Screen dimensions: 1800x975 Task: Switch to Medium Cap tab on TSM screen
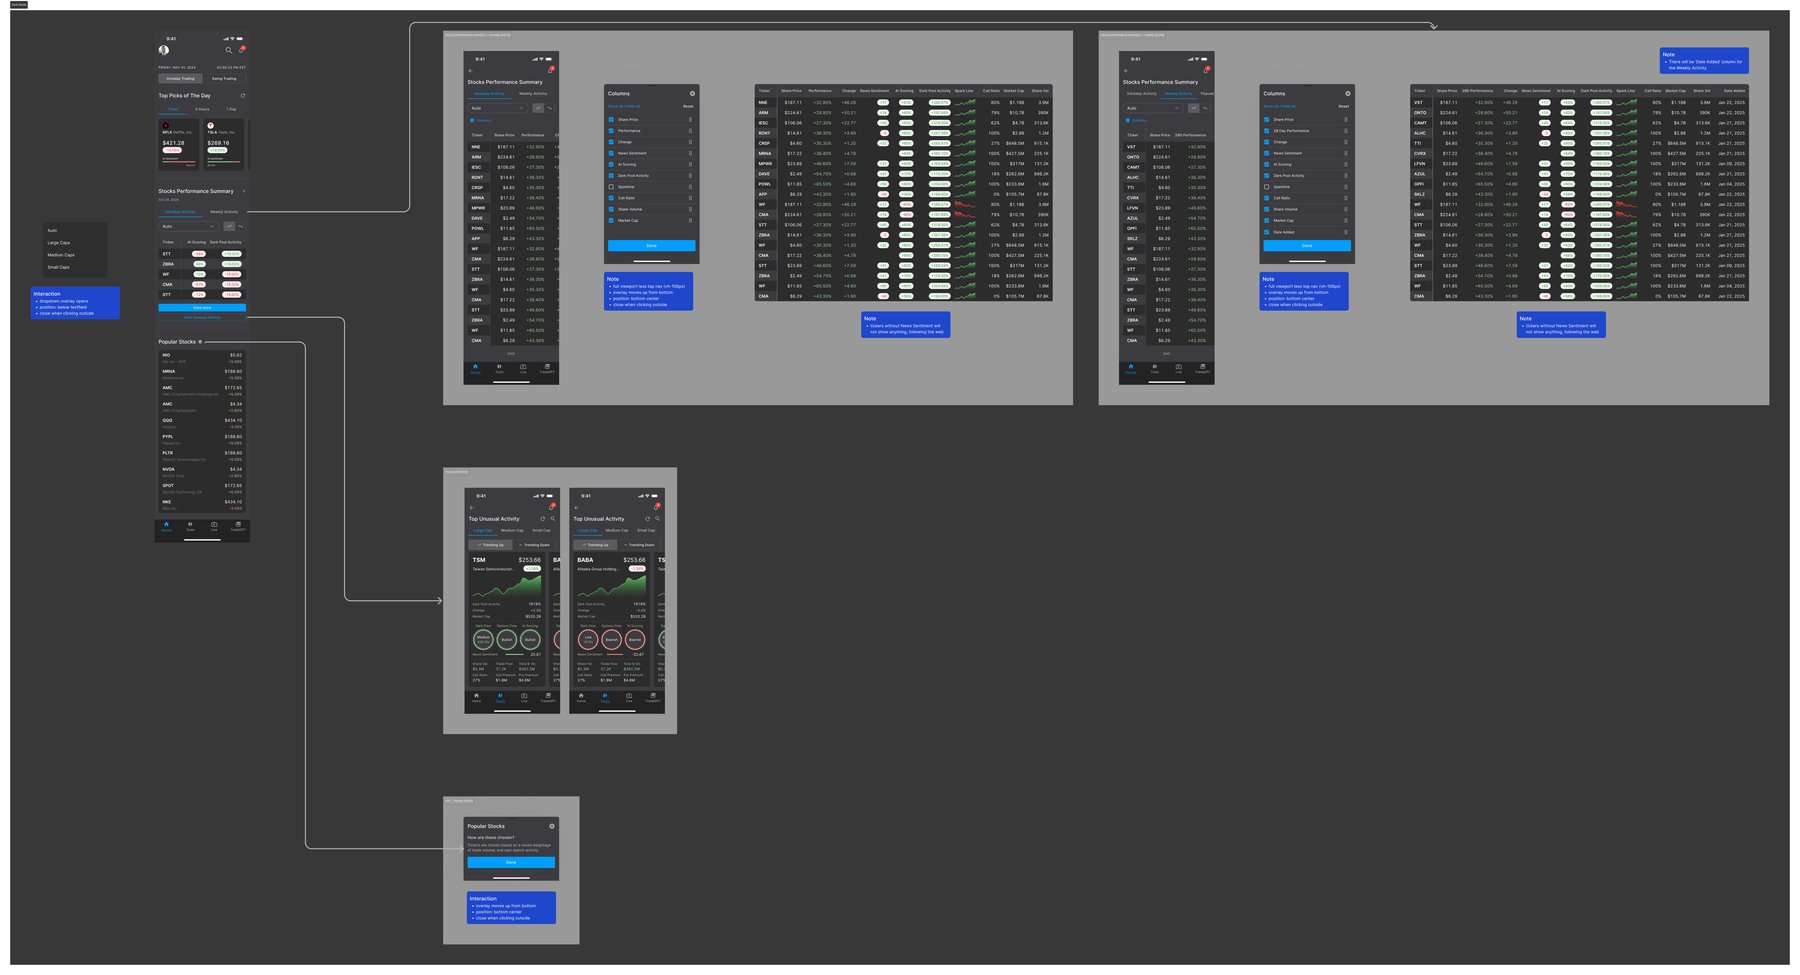tap(512, 530)
